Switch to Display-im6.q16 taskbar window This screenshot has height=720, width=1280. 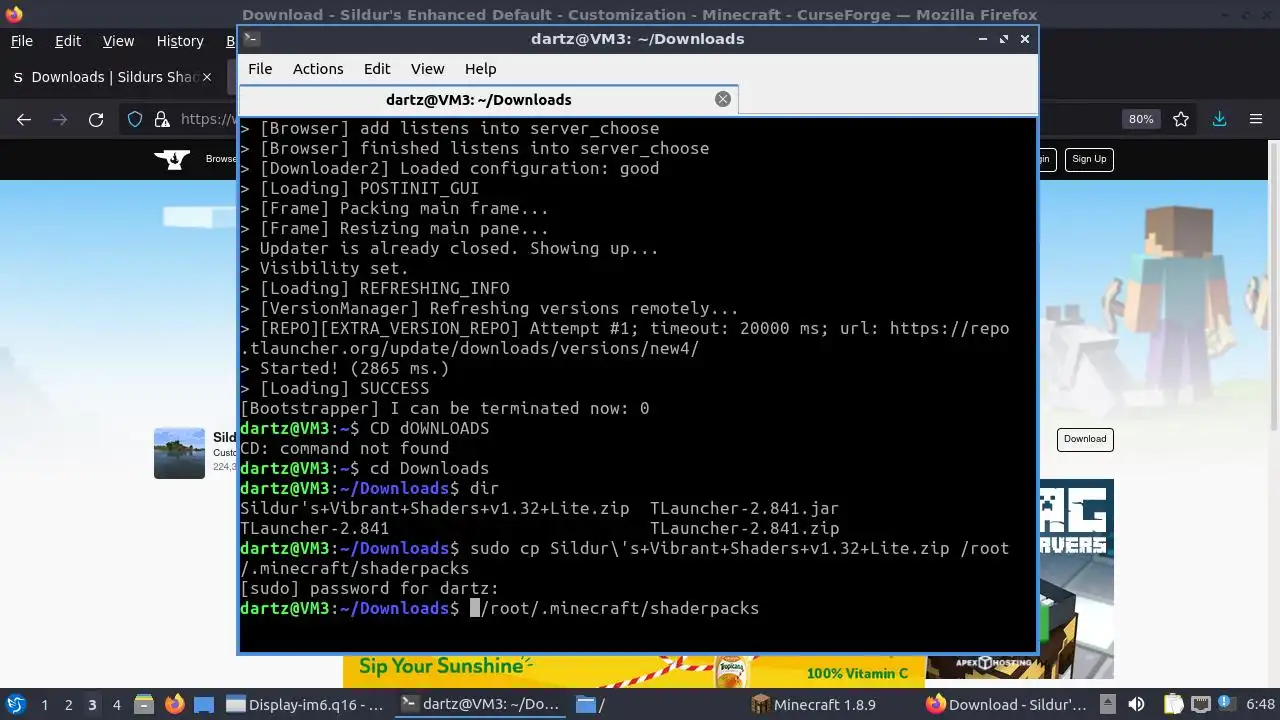tap(306, 704)
